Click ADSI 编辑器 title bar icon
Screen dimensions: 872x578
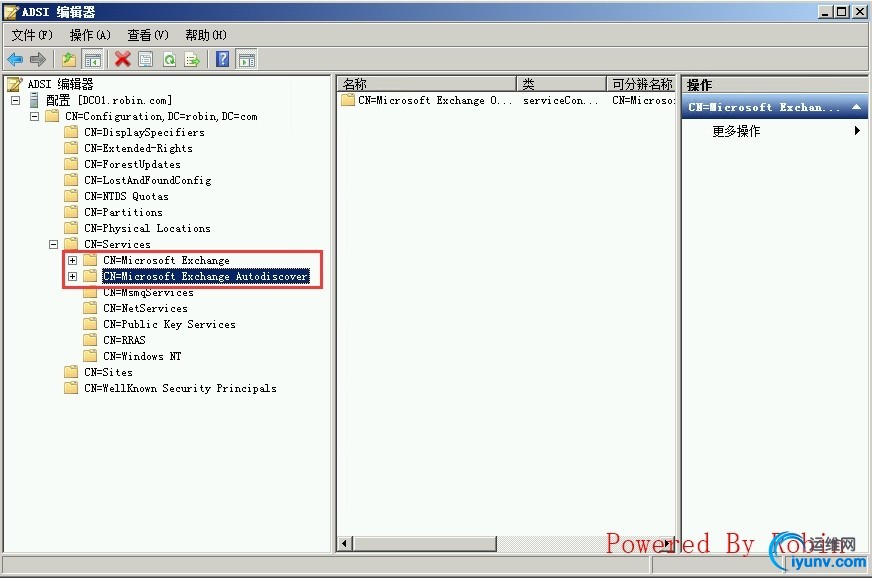11,11
